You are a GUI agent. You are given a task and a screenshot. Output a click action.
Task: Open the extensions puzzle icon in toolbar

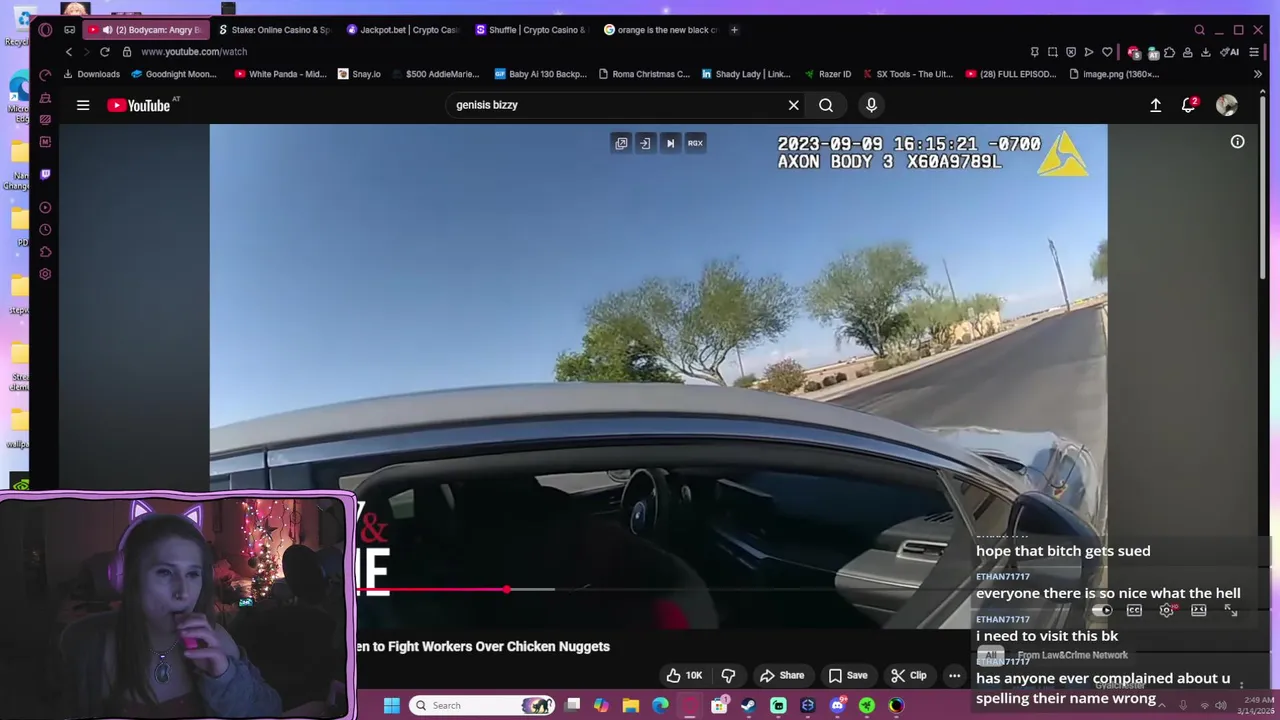tap(1169, 52)
